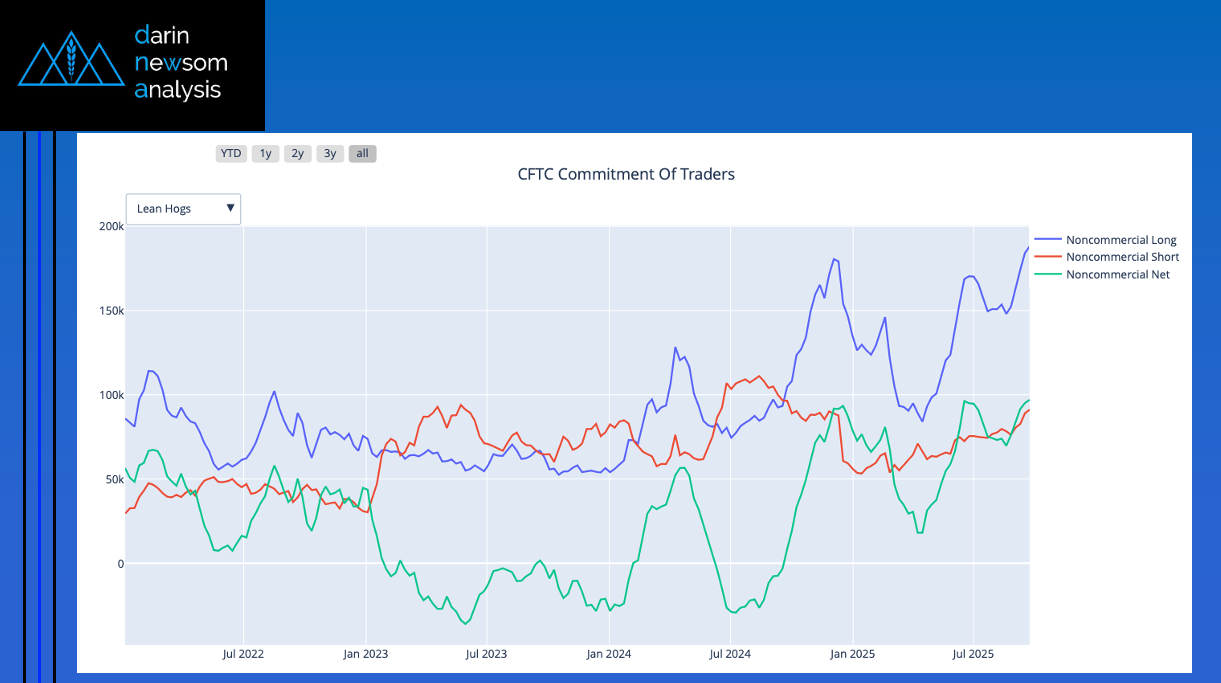1221x683 pixels.
Task: Click the dropdown arrow beside Lean Hogs
Action: pyautogui.click(x=230, y=209)
